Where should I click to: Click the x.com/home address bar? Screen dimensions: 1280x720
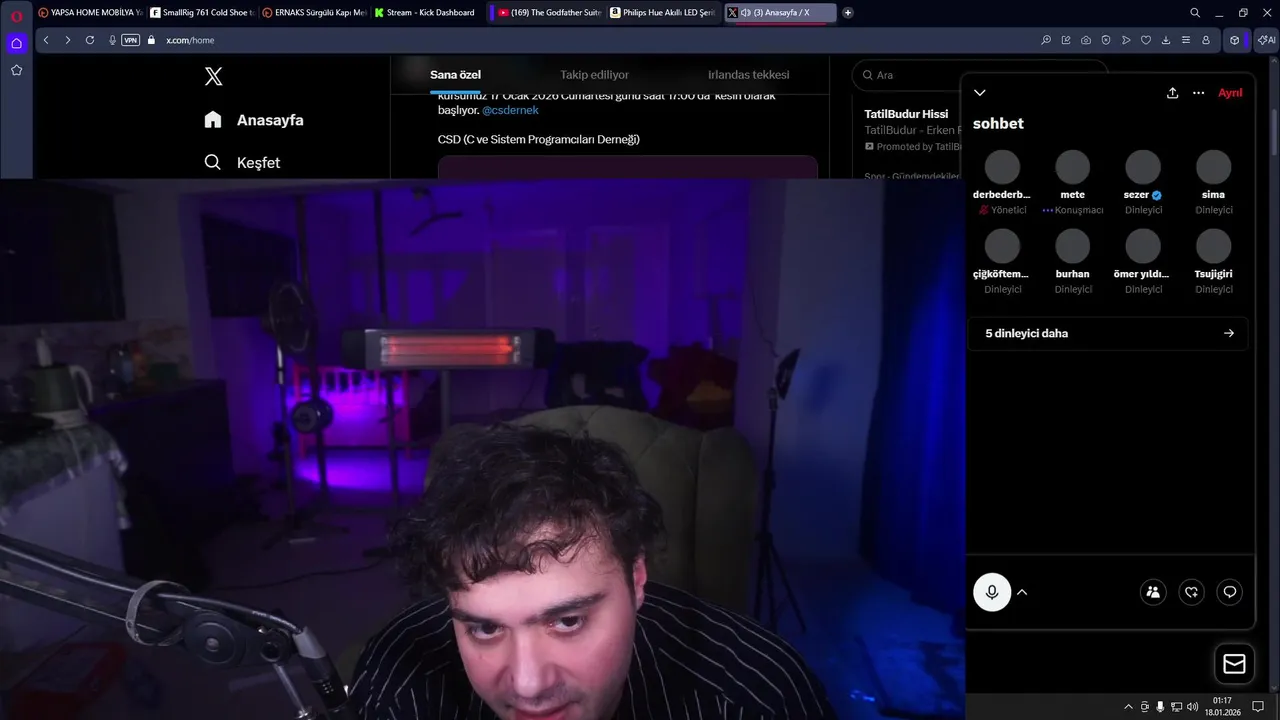point(190,40)
